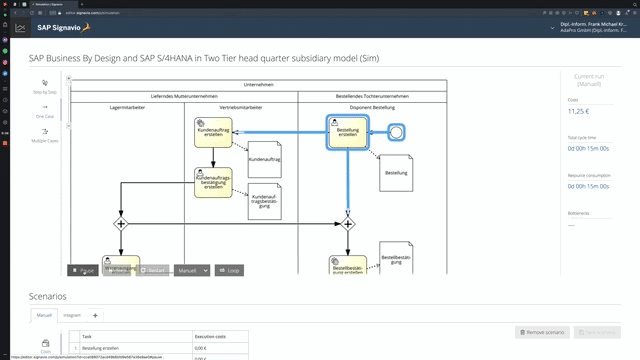Click the Lagermitarbeiter lane header
This screenshot has width=640, height=360.
tap(127, 107)
